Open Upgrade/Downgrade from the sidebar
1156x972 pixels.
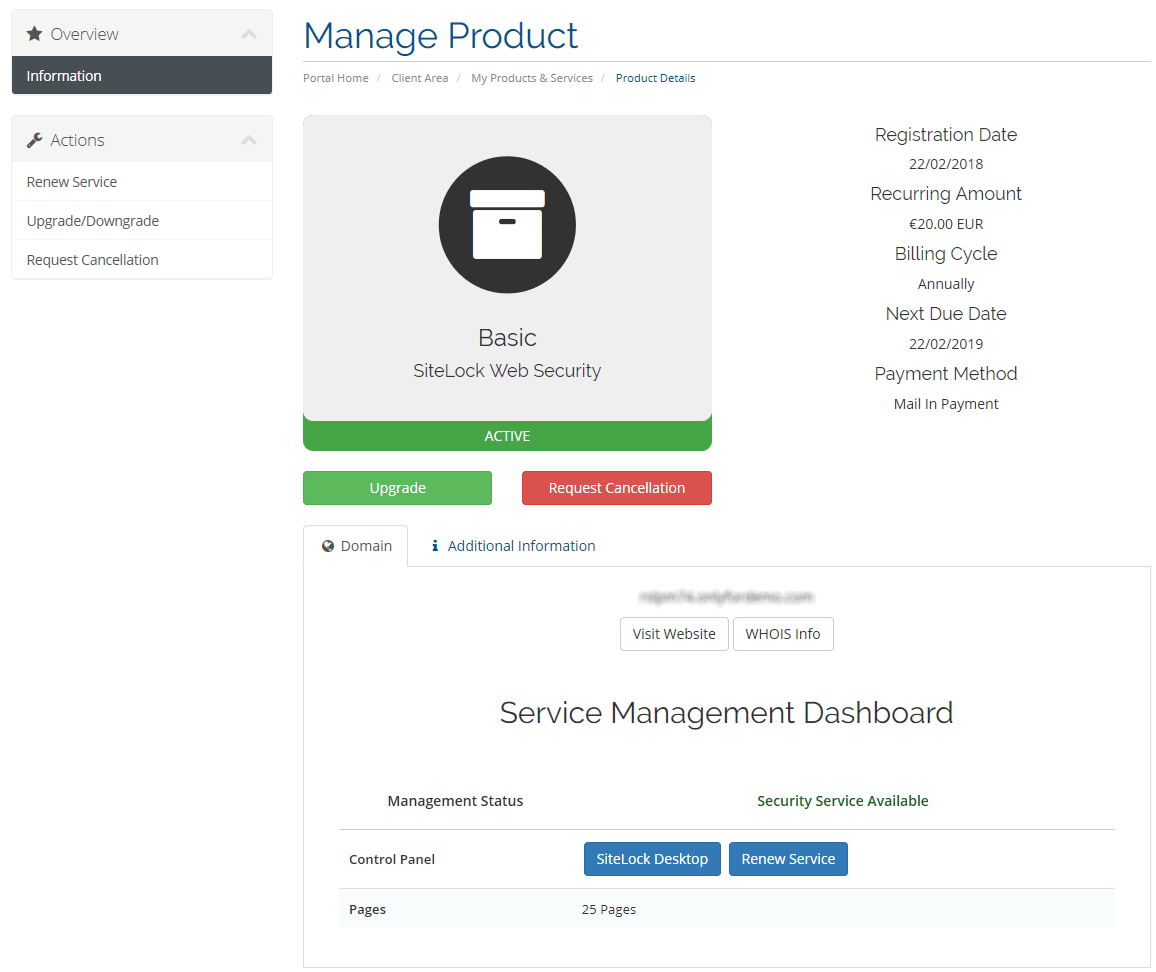[x=142, y=221]
